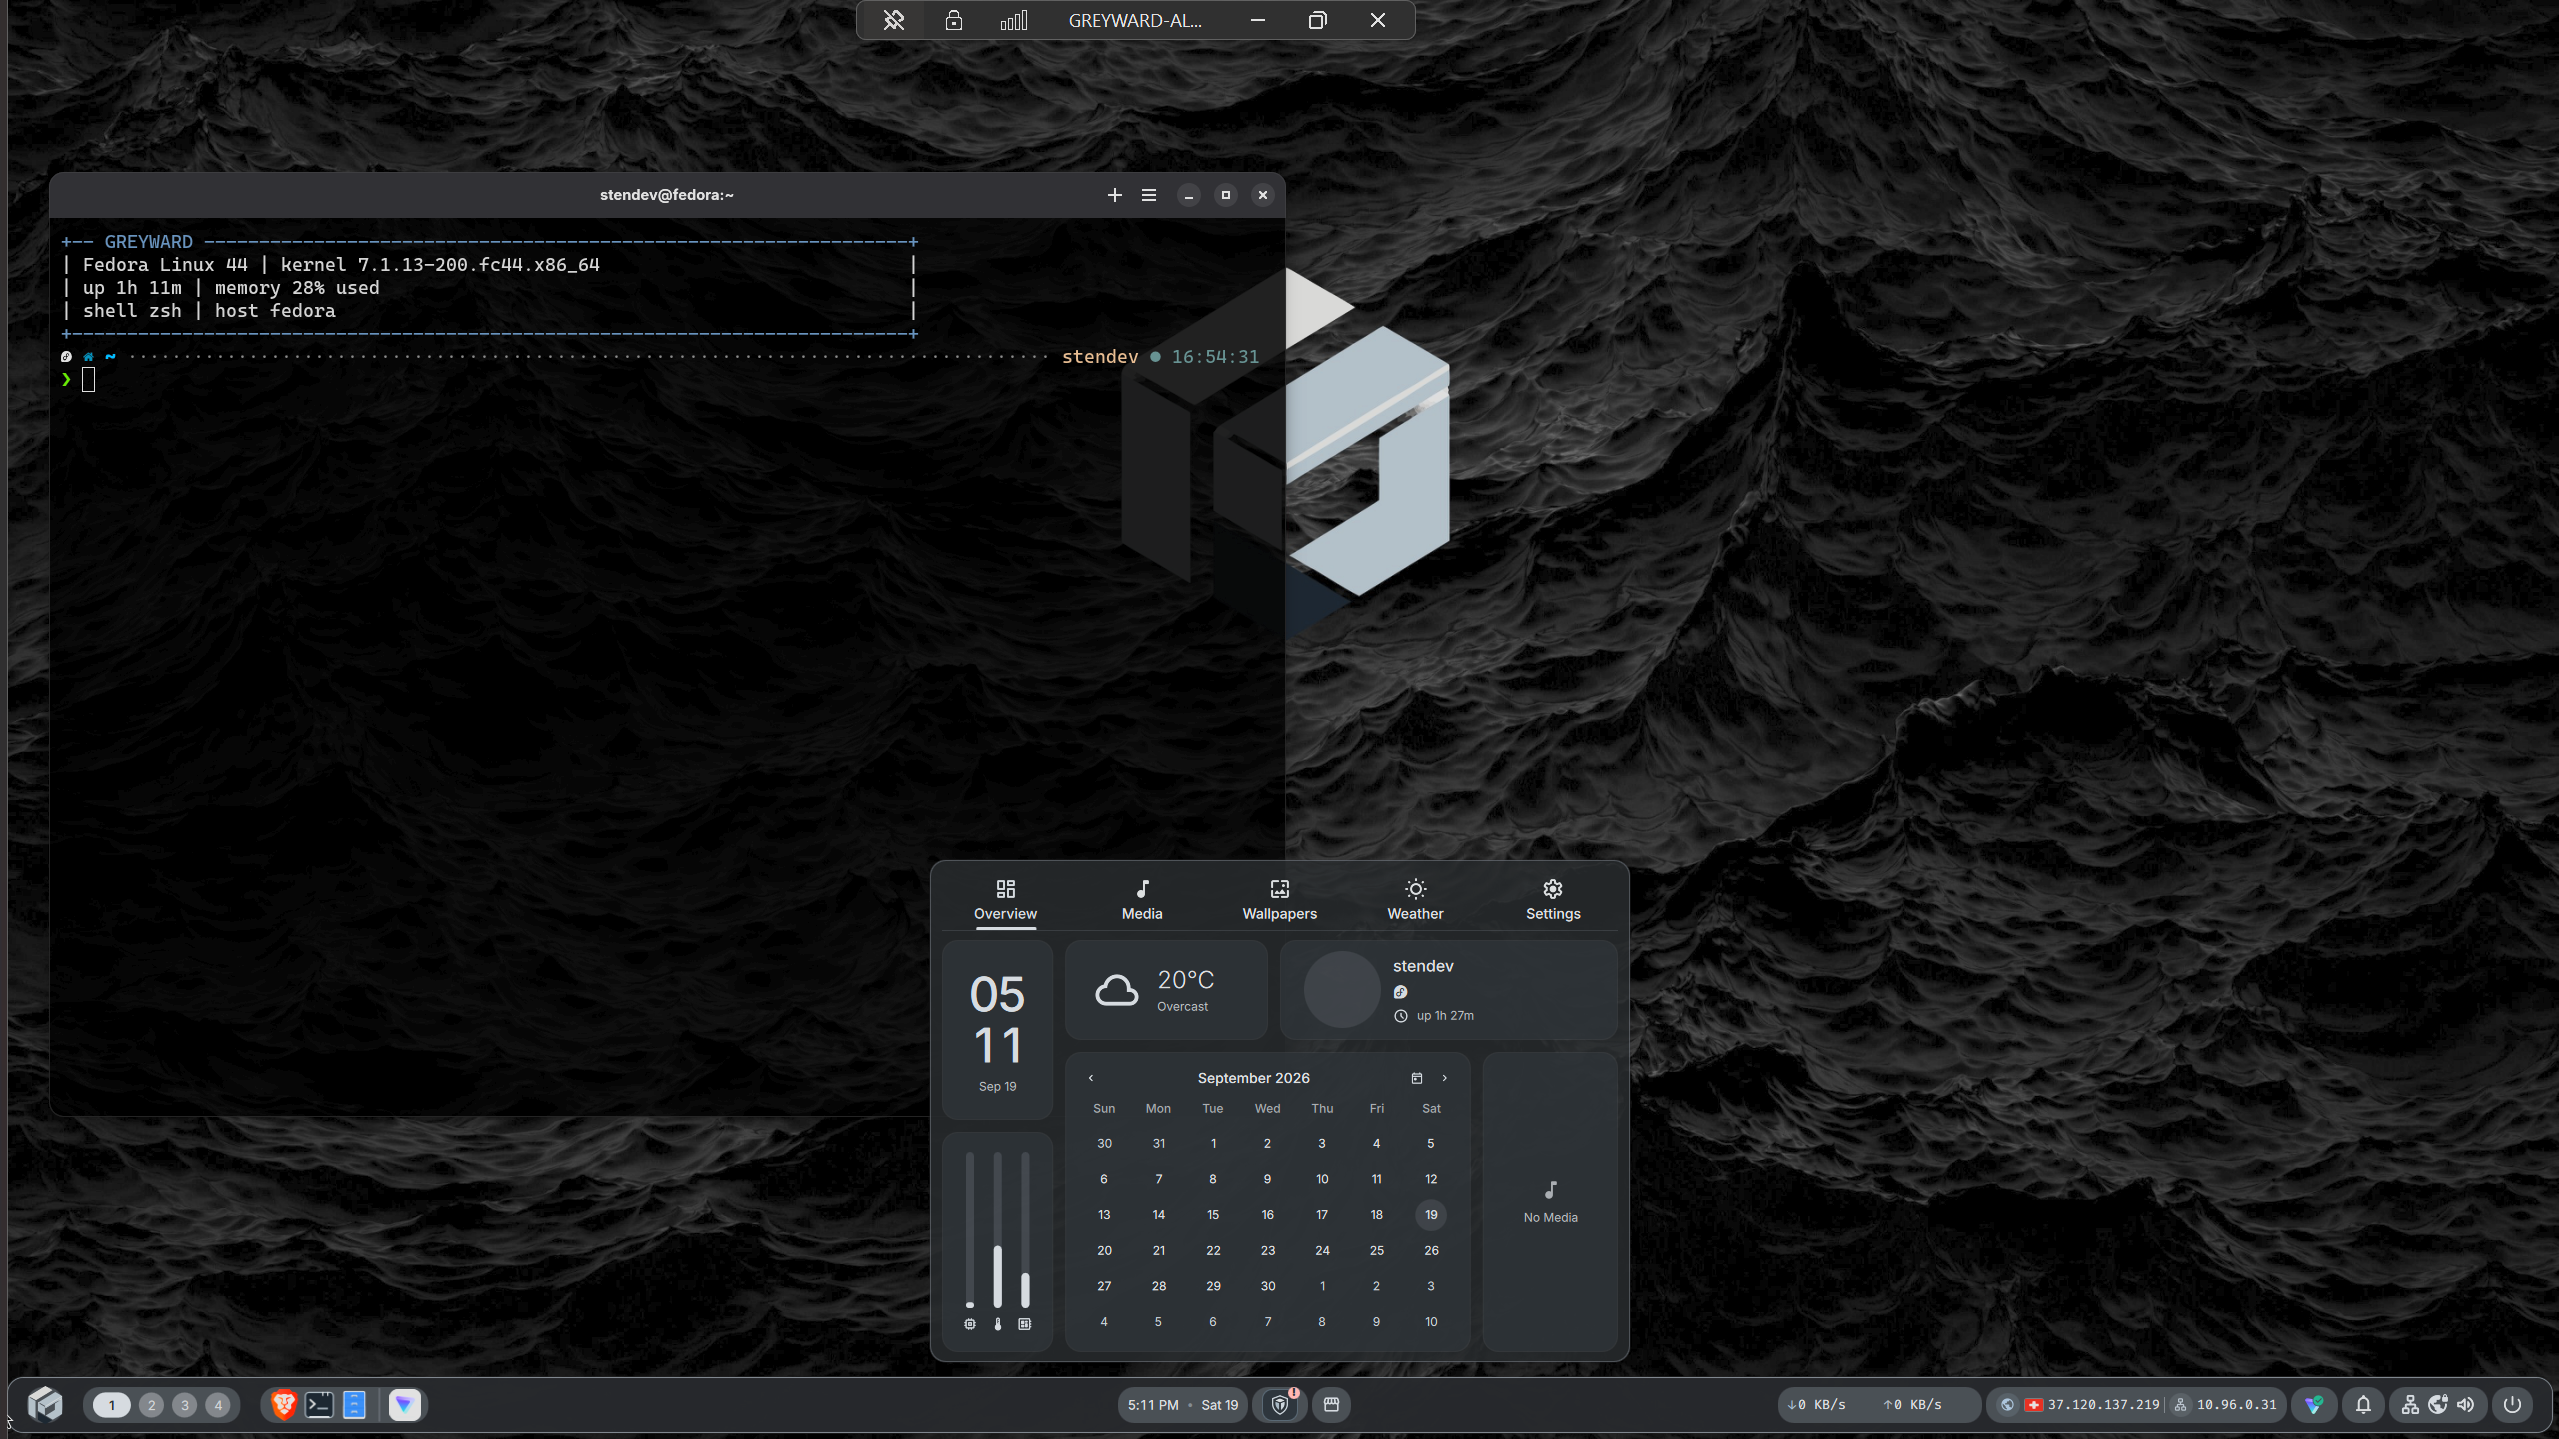Click the 37.120.137.219 IP address
This screenshot has height=1439, width=2559.
pyautogui.click(x=2103, y=1405)
